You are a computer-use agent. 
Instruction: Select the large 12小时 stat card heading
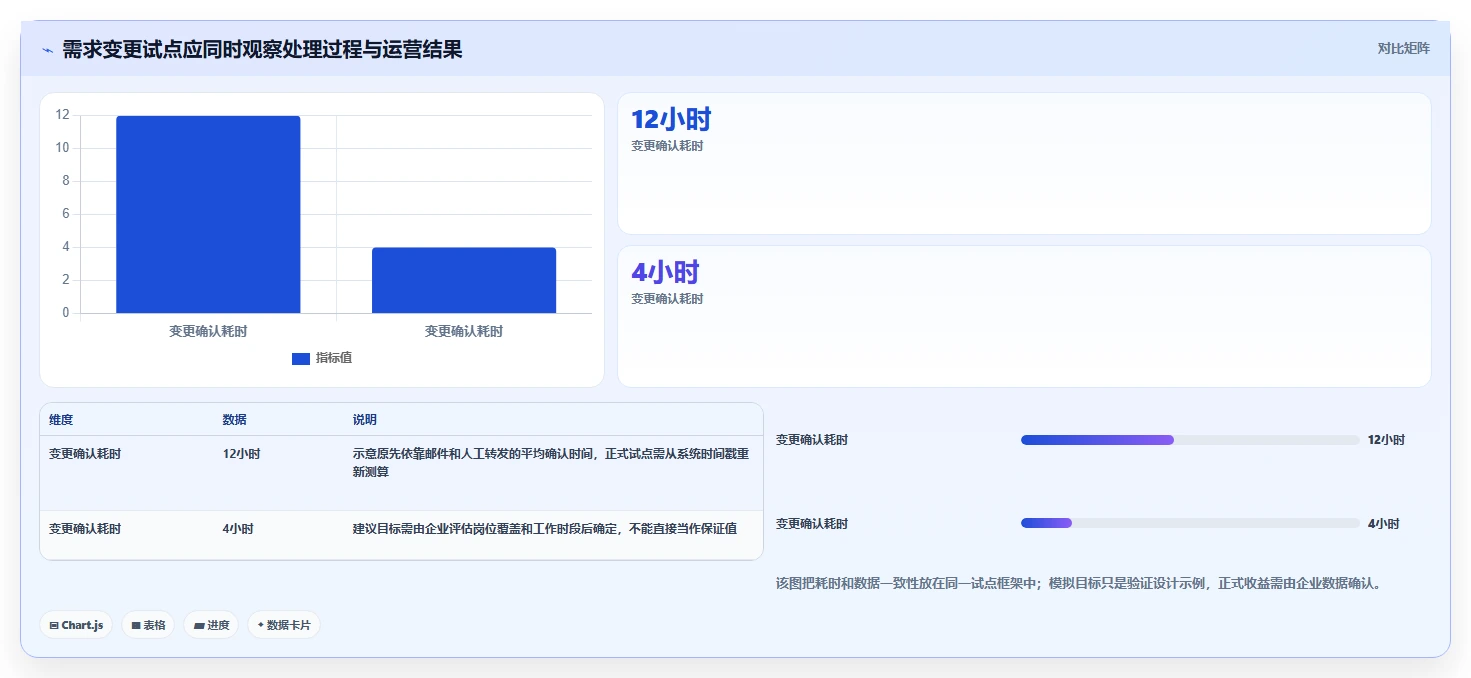click(x=671, y=120)
